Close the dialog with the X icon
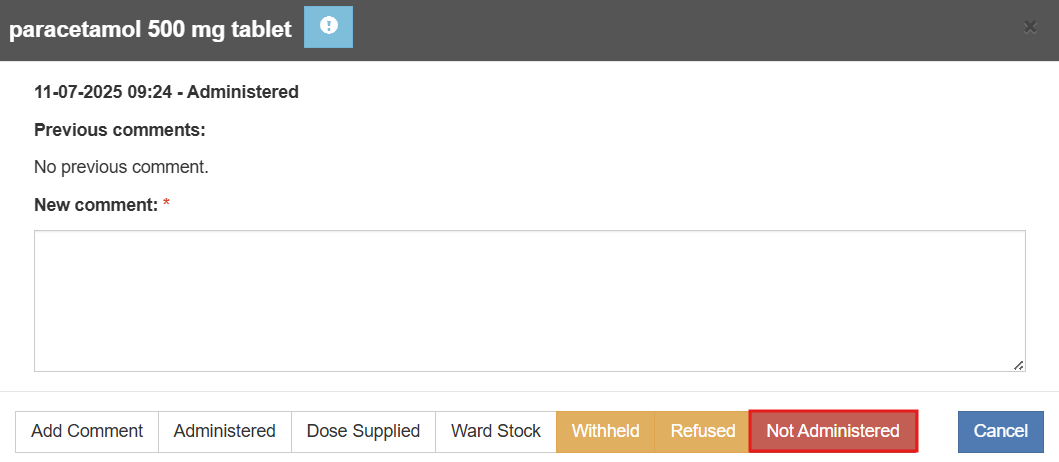The width and height of the screenshot is (1059, 462). [x=1030, y=27]
